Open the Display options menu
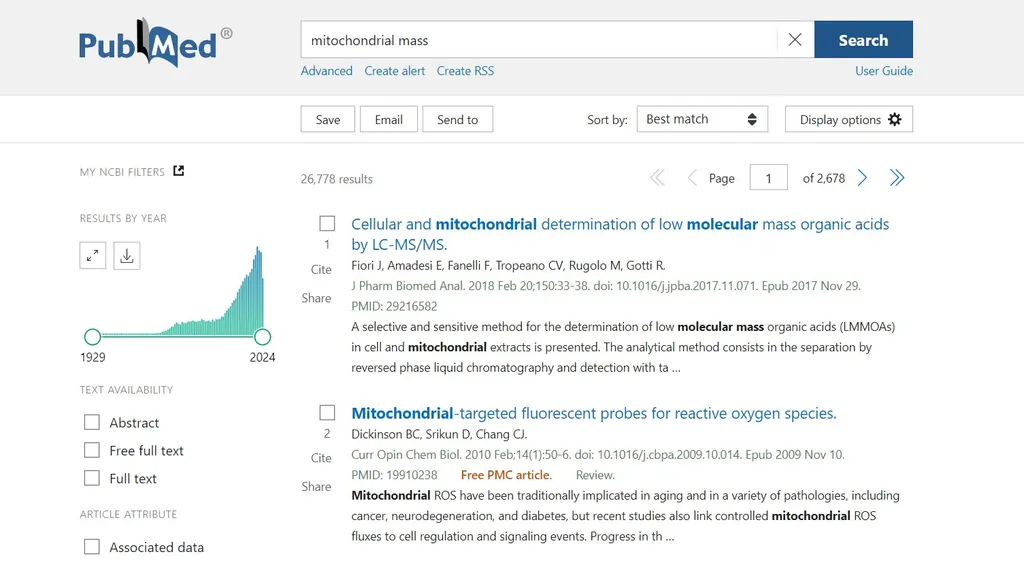The image size is (1024, 572). tap(849, 119)
